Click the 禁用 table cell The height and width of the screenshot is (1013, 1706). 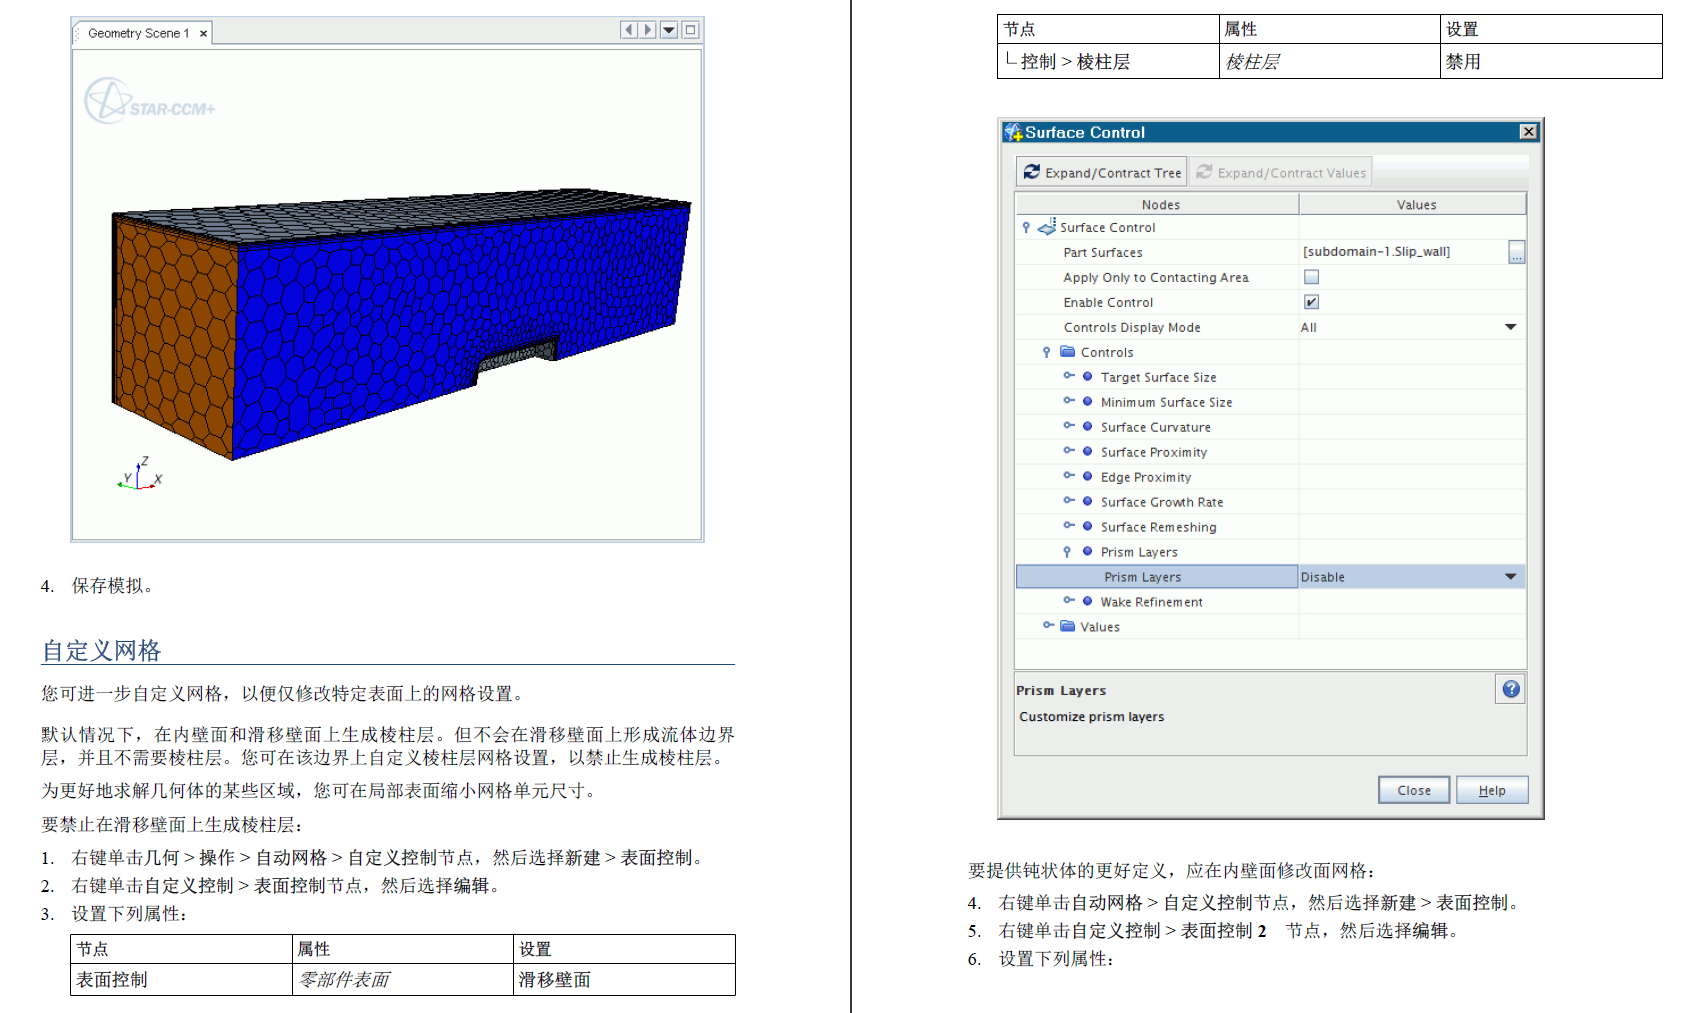tap(1551, 61)
